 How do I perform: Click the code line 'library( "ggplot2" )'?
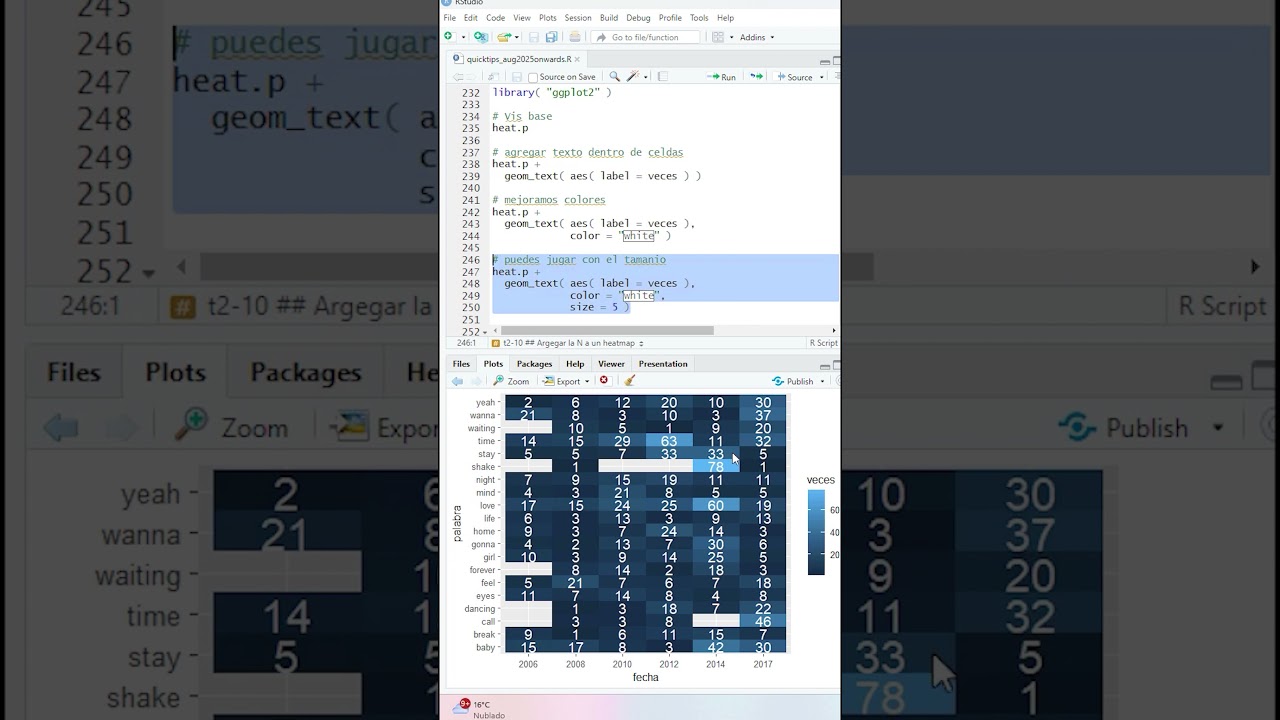click(x=551, y=92)
